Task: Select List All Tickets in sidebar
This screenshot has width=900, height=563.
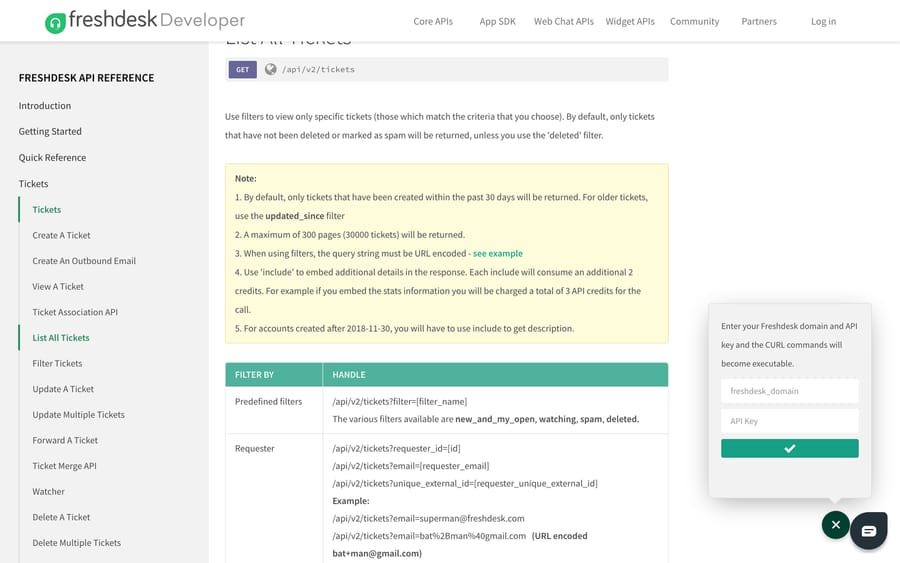Action: (61, 337)
